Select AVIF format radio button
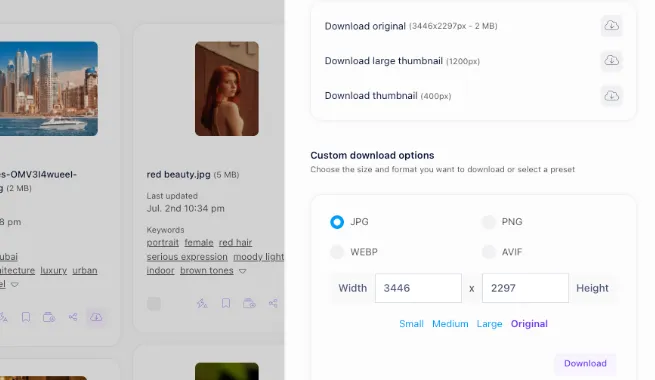 point(489,252)
